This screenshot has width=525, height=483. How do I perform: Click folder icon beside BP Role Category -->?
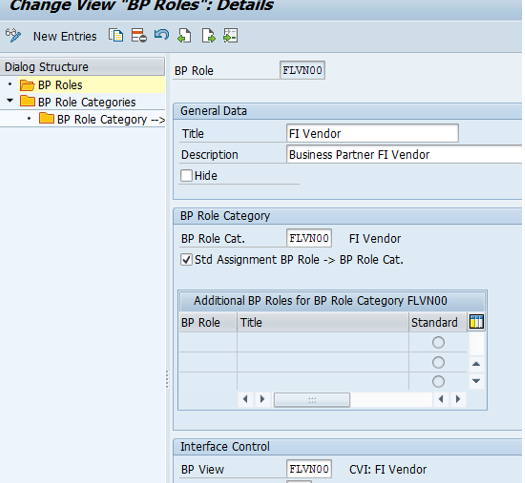[46, 118]
